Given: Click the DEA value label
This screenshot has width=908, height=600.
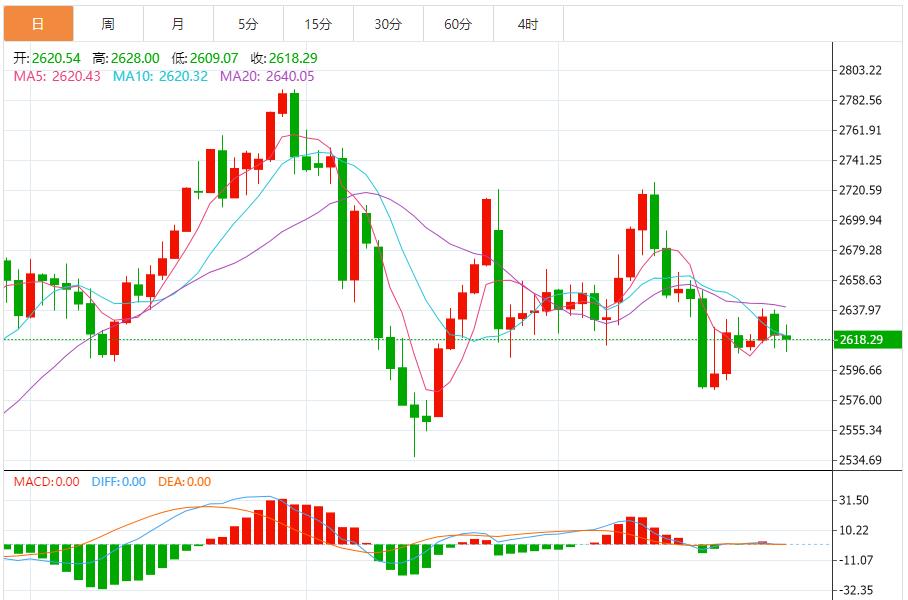Looking at the screenshot, I should click(x=184, y=482).
